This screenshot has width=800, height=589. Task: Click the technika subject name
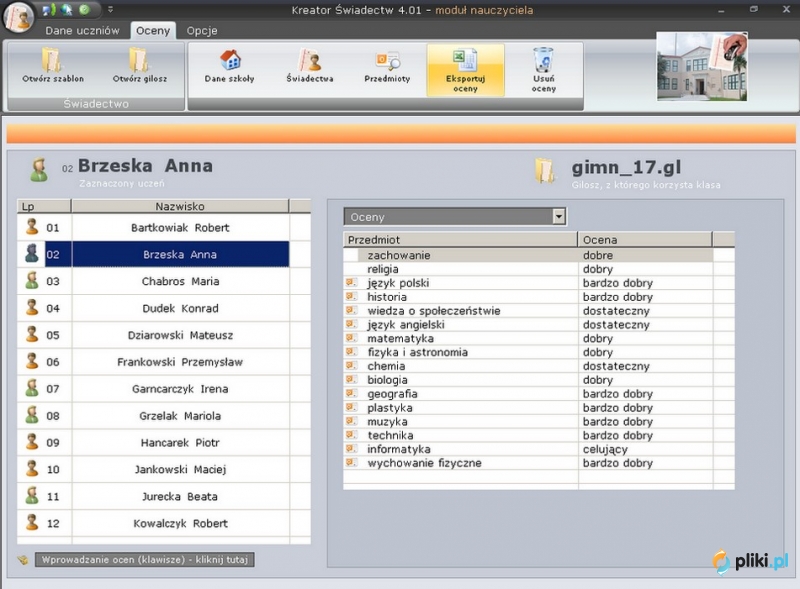[x=390, y=435]
